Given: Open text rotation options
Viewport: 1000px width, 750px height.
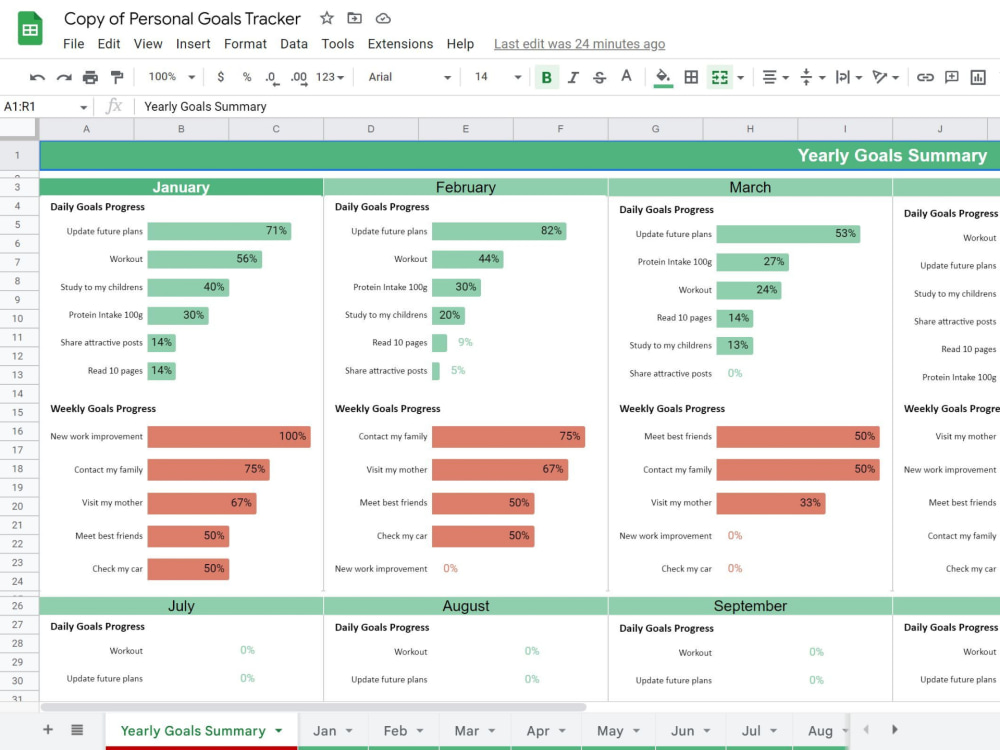Looking at the screenshot, I should coord(886,77).
